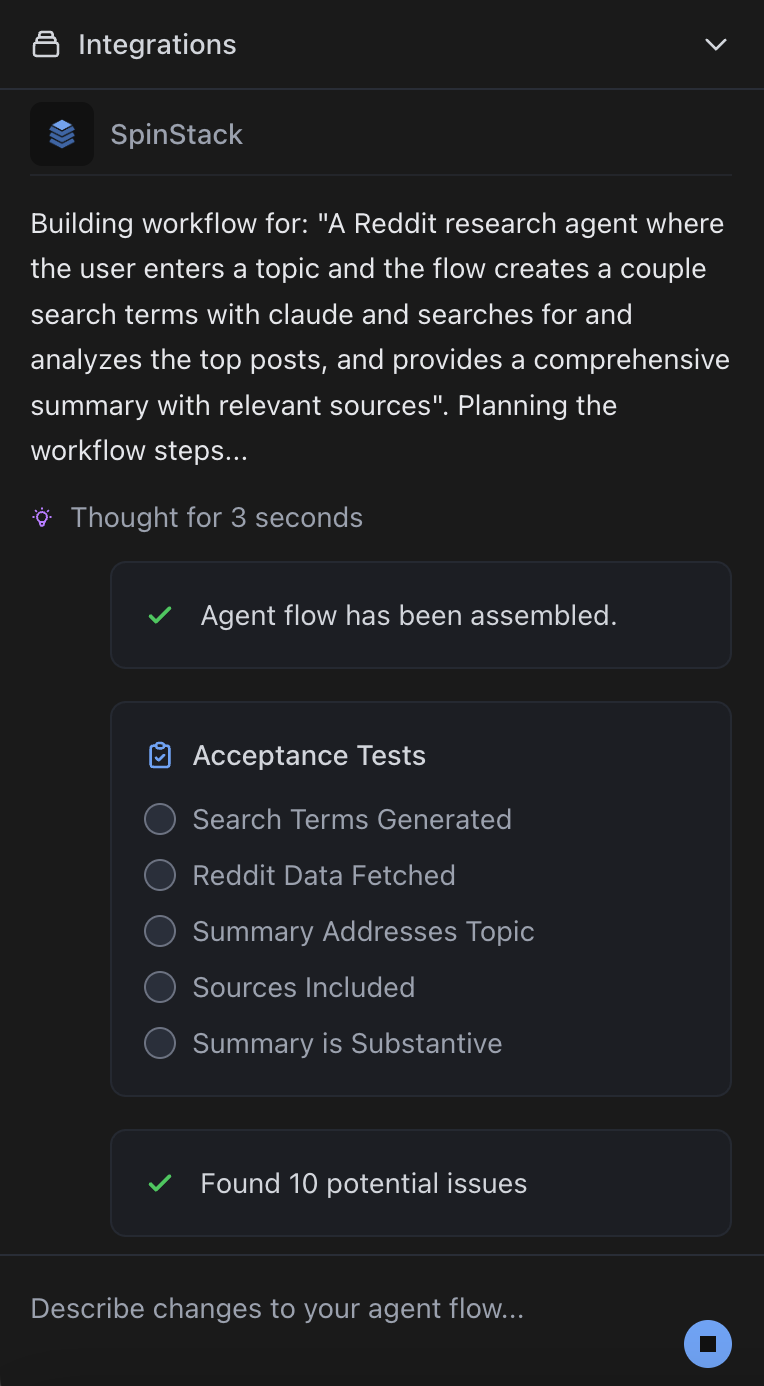This screenshot has width=764, height=1386.
Task: Click the SpinStack title text
Action: pos(177,134)
